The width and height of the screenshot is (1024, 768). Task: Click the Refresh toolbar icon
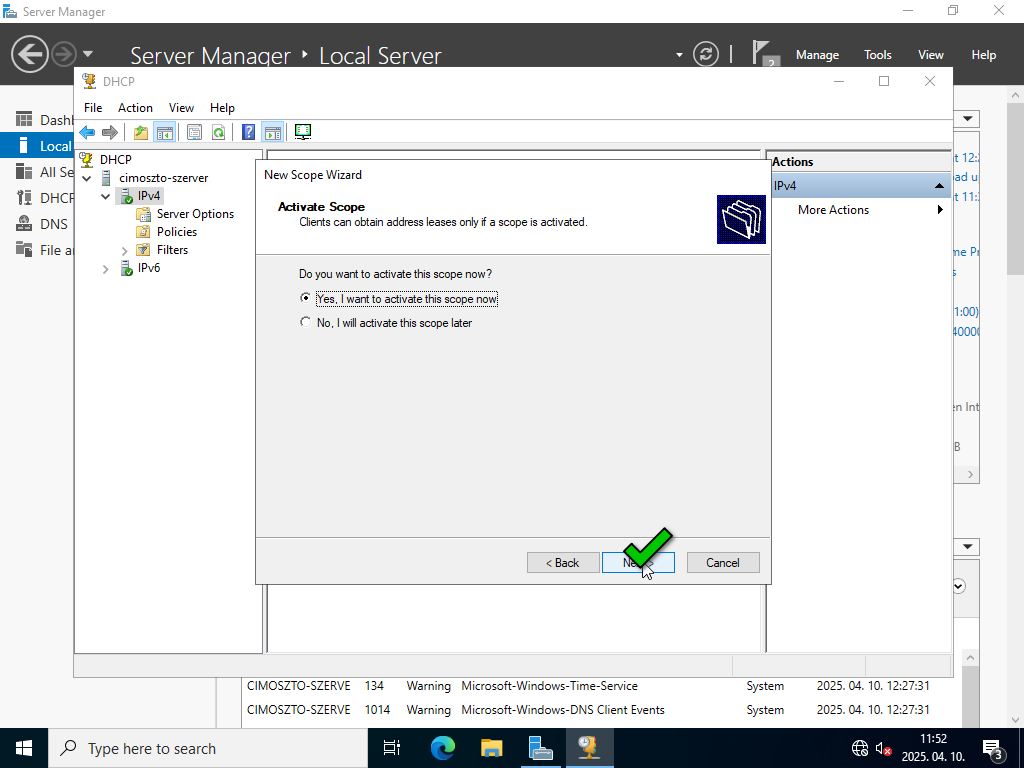tap(218, 132)
